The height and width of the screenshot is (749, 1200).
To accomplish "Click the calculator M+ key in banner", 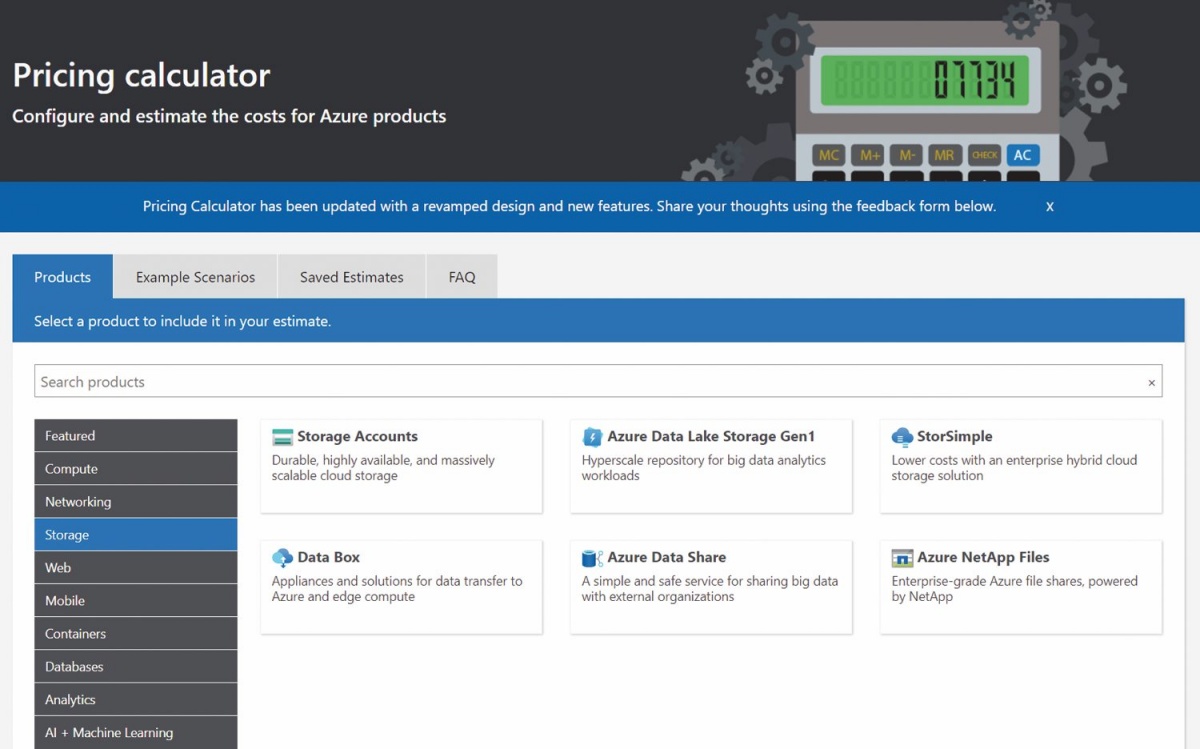I will click(x=867, y=156).
